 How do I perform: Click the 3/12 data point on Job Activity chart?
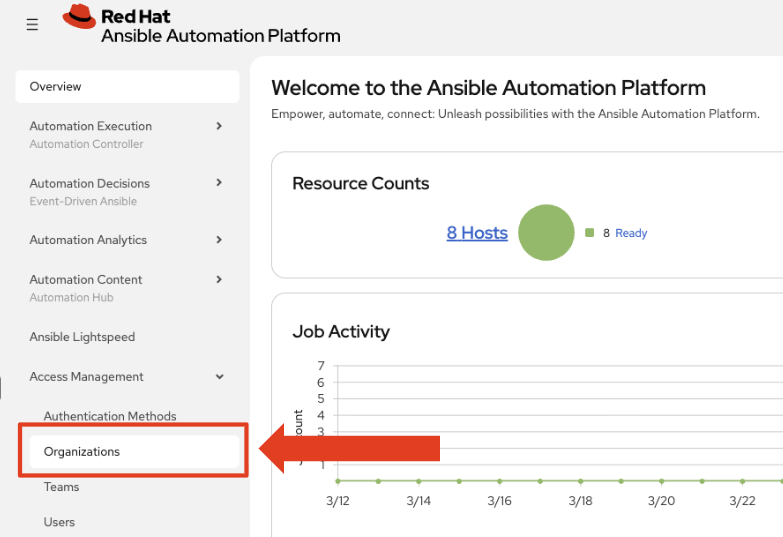(338, 481)
